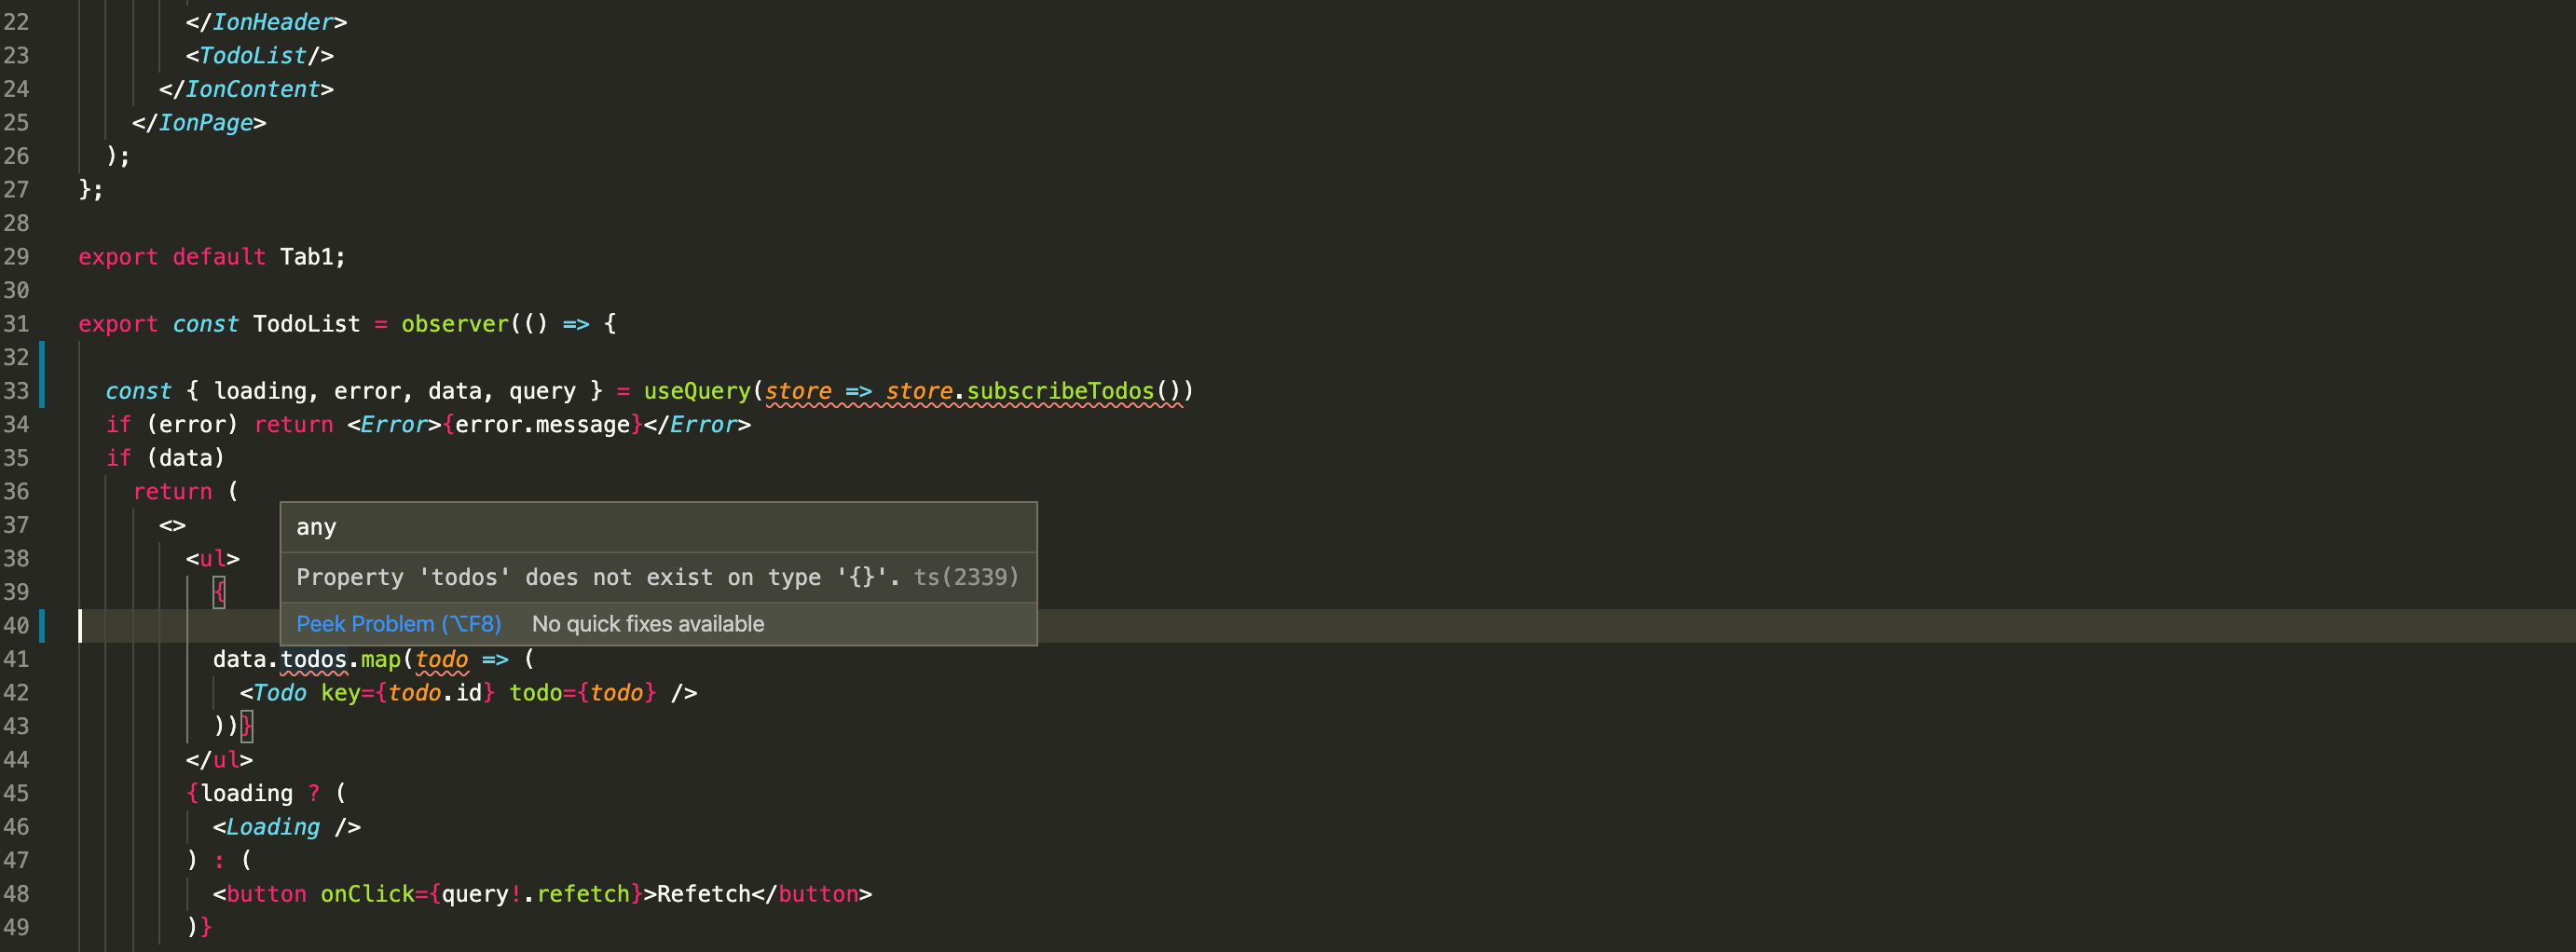Click 'No quick fixes available' text in hover popup
Image resolution: width=2576 pixels, height=952 pixels.
point(648,624)
